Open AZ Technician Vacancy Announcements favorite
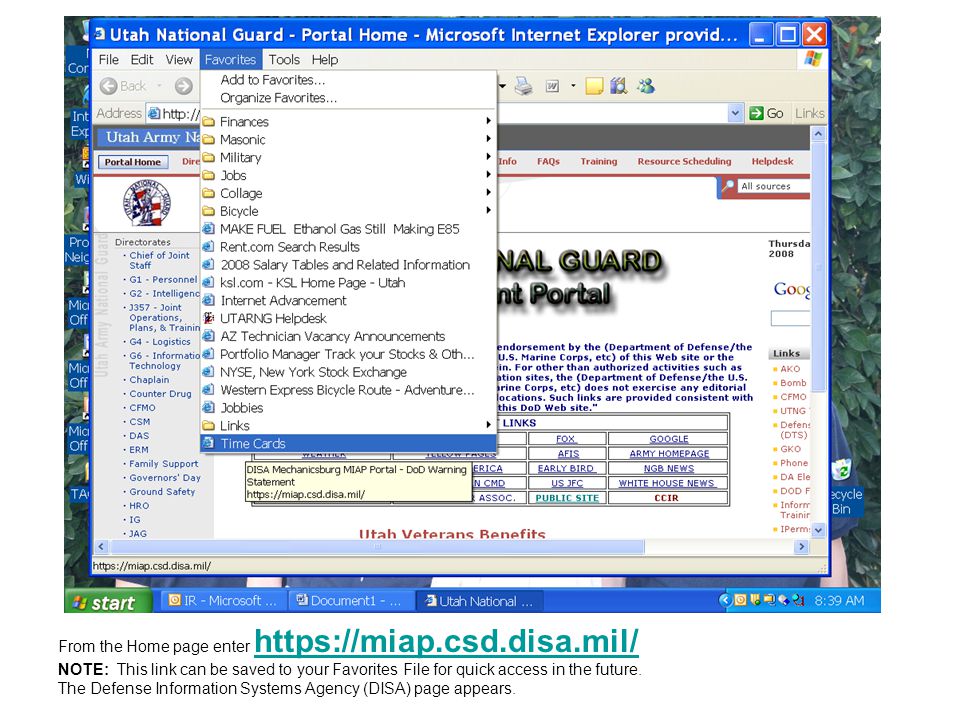The height and width of the screenshot is (720, 960). pos(348,336)
